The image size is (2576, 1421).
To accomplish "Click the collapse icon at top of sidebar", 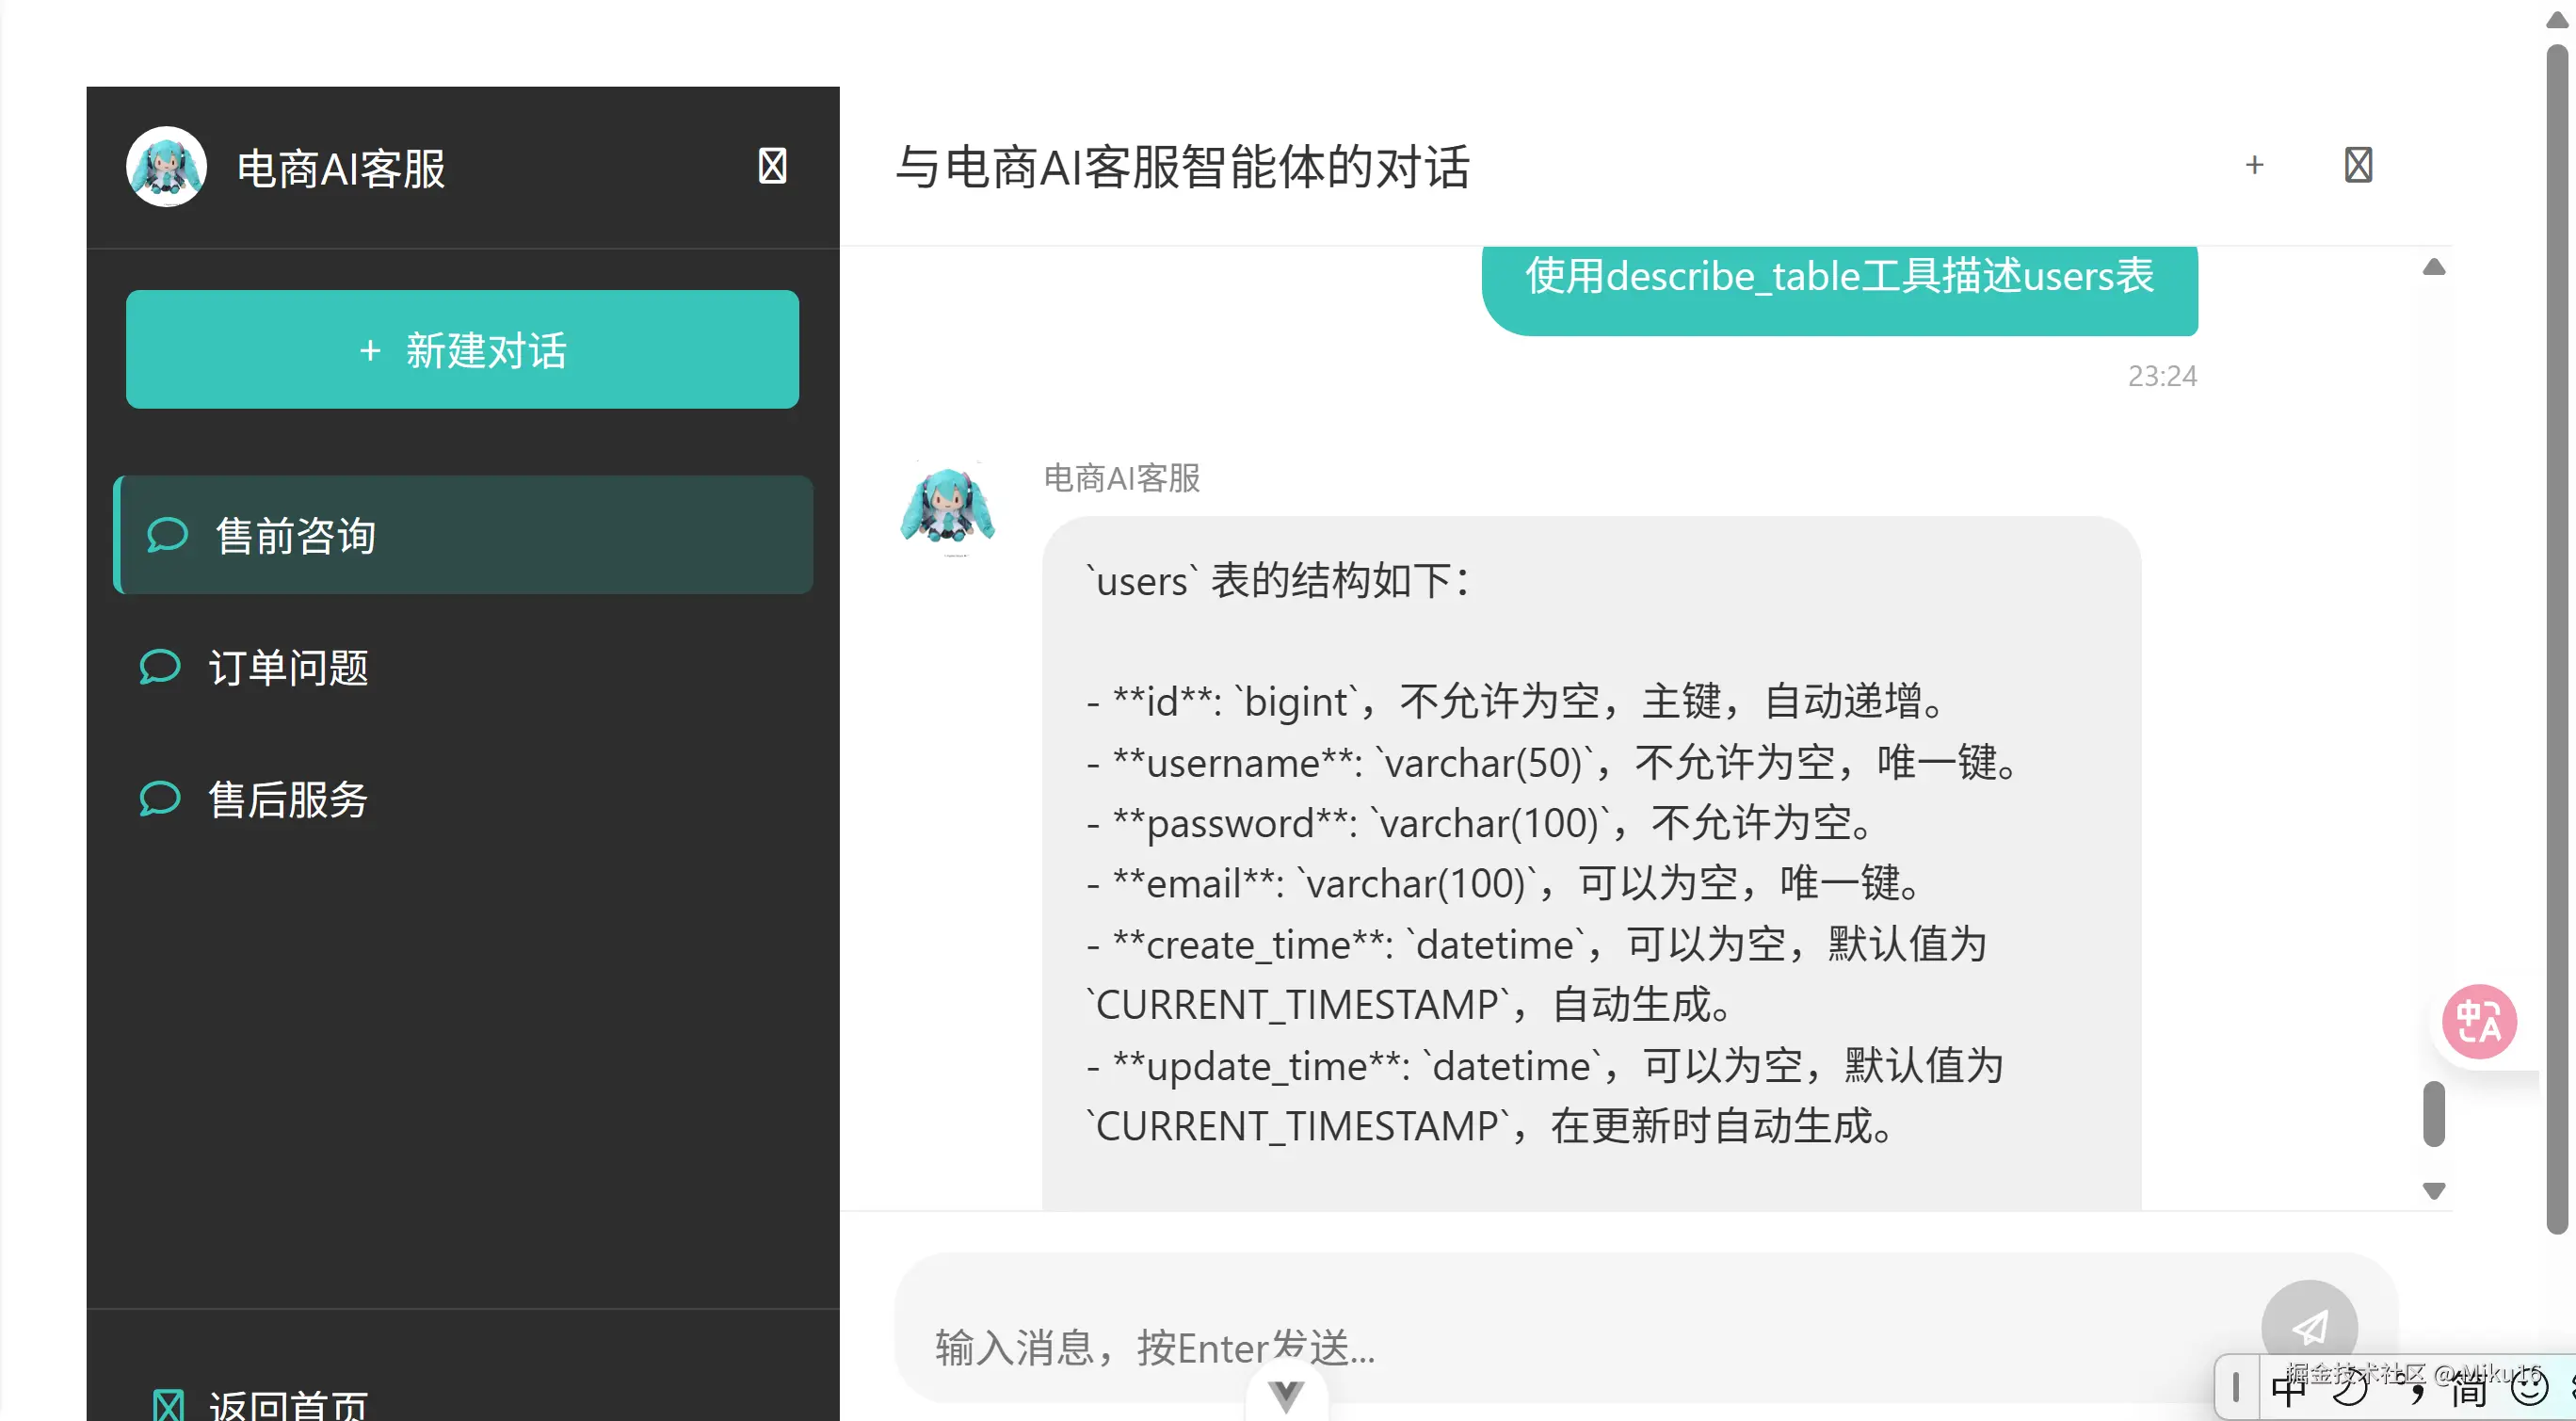I will point(771,165).
